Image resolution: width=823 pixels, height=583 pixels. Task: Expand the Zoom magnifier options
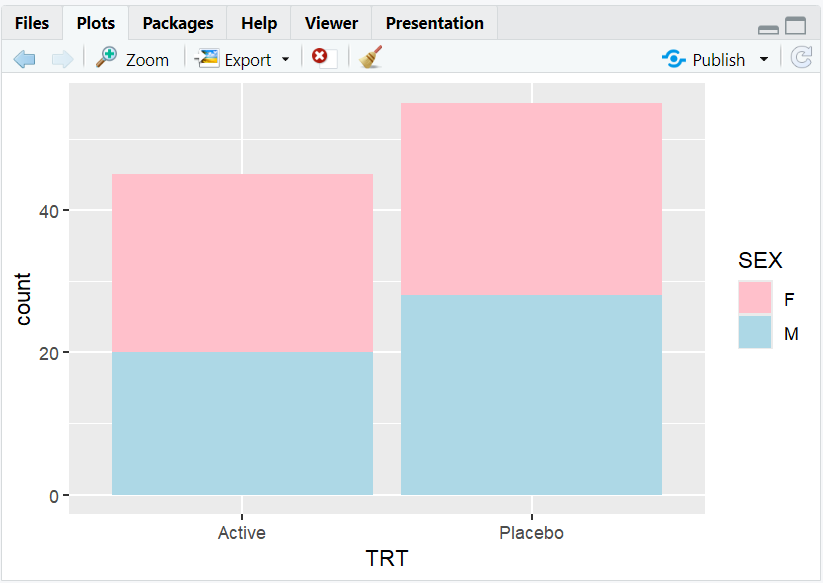(105, 58)
